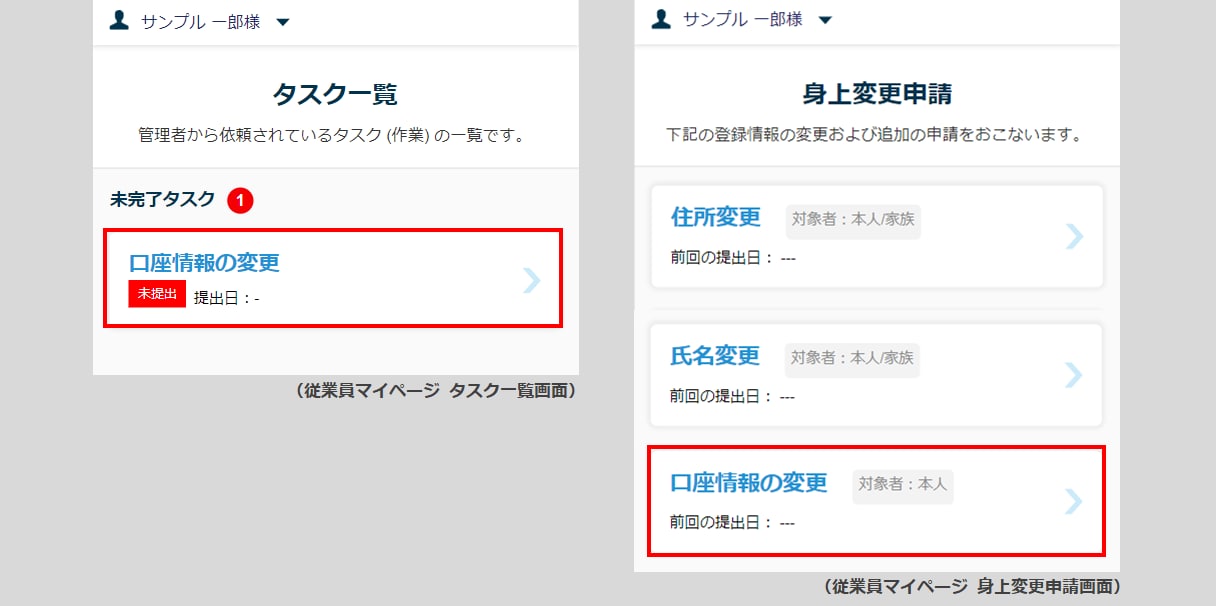Click the arrow chevron on 氏名変更 card
This screenshot has height=606, width=1216.
point(1074,375)
